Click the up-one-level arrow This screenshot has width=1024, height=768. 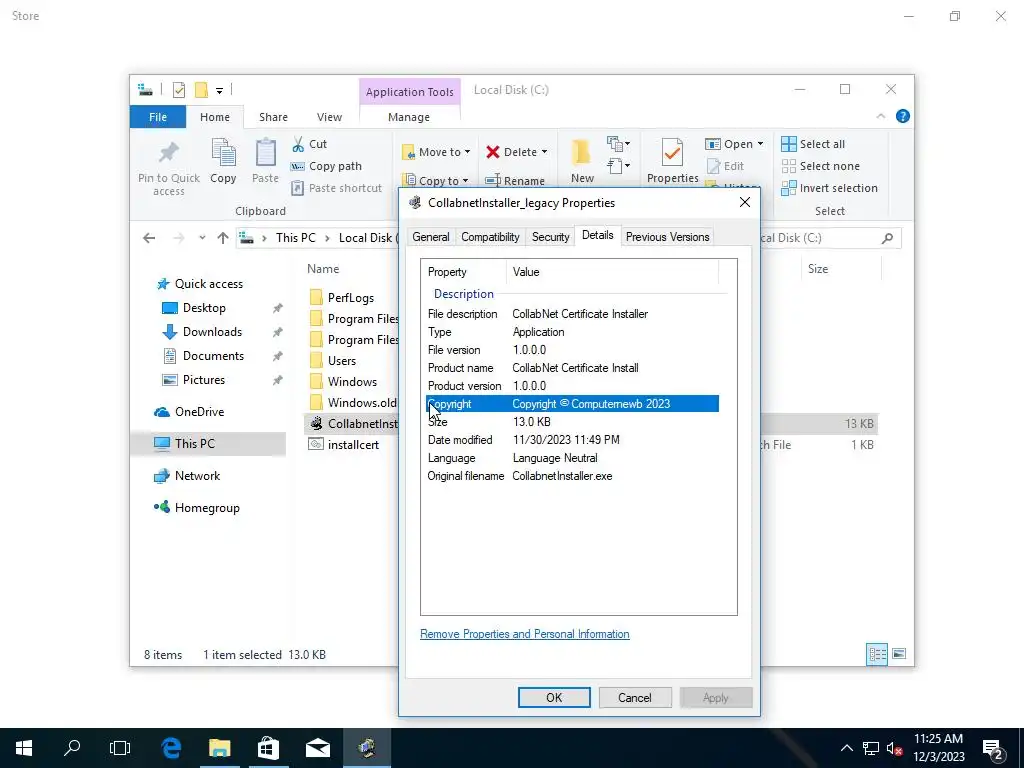pyautogui.click(x=223, y=238)
